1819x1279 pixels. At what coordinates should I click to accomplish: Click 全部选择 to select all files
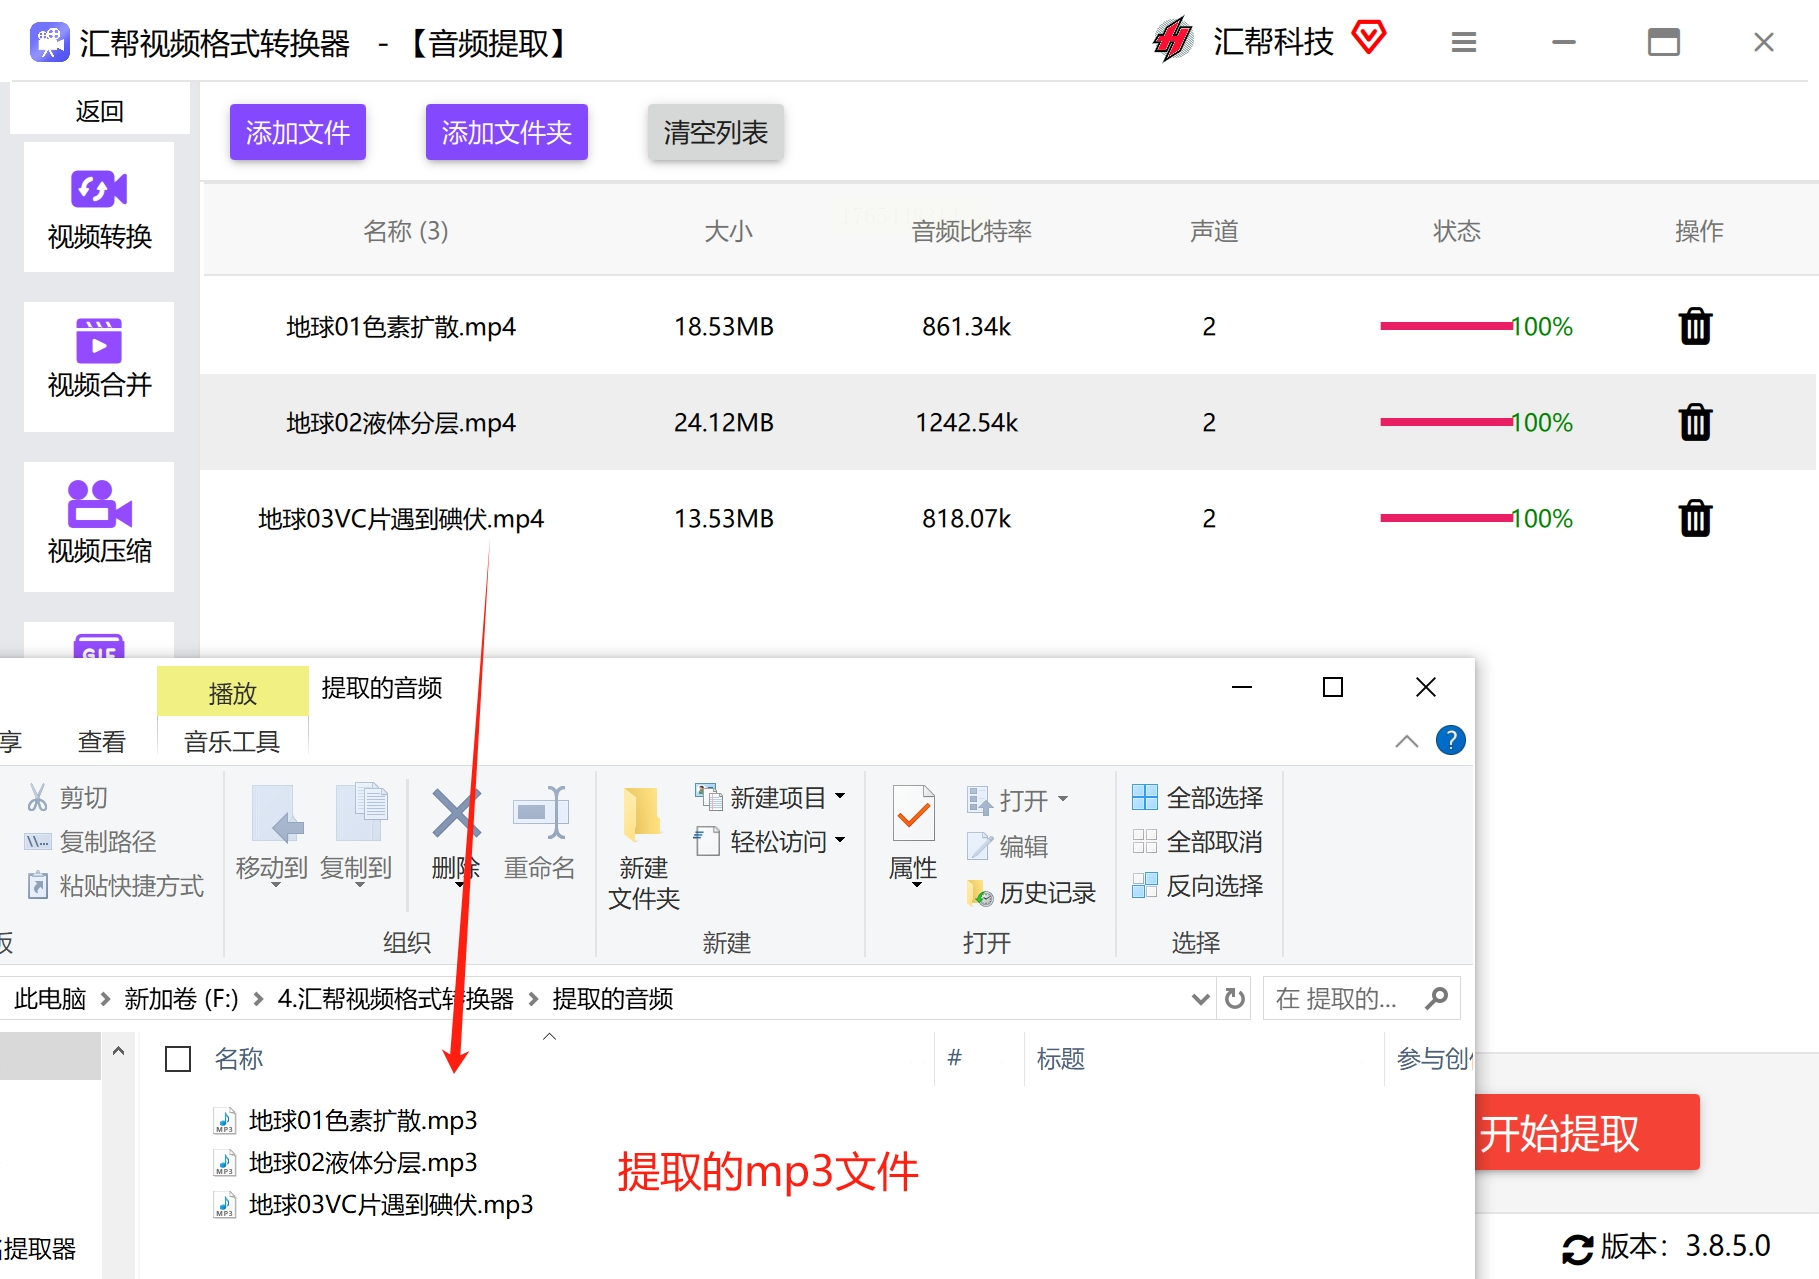pos(1198,798)
